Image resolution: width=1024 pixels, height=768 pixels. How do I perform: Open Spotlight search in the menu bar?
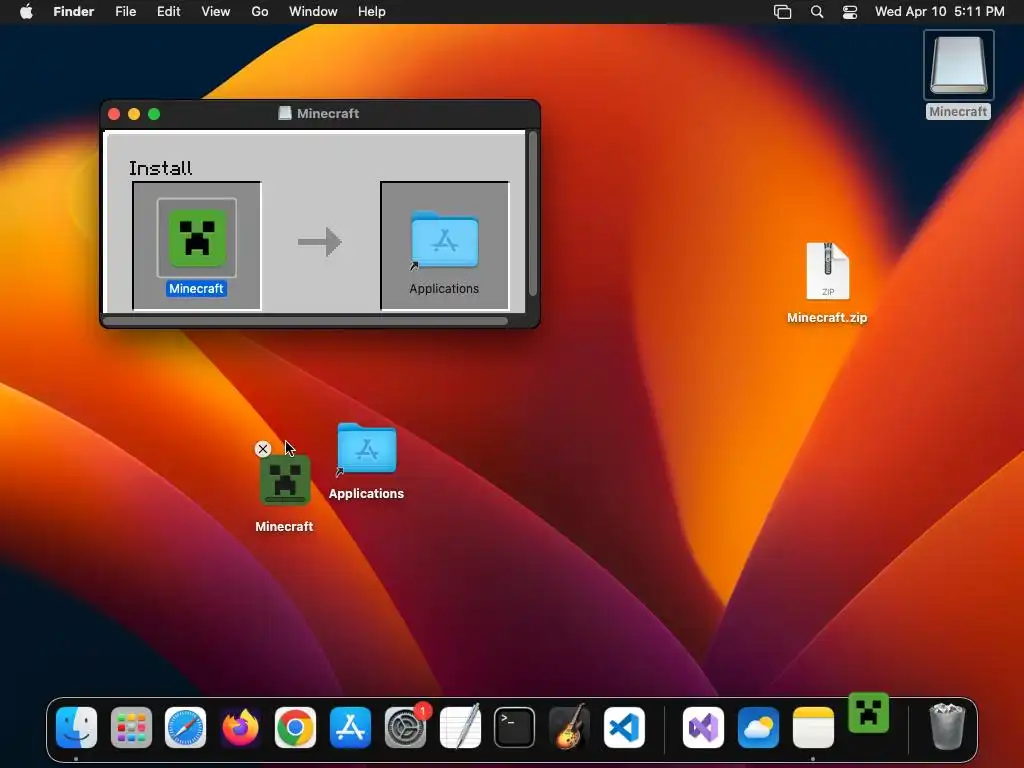pyautogui.click(x=816, y=12)
